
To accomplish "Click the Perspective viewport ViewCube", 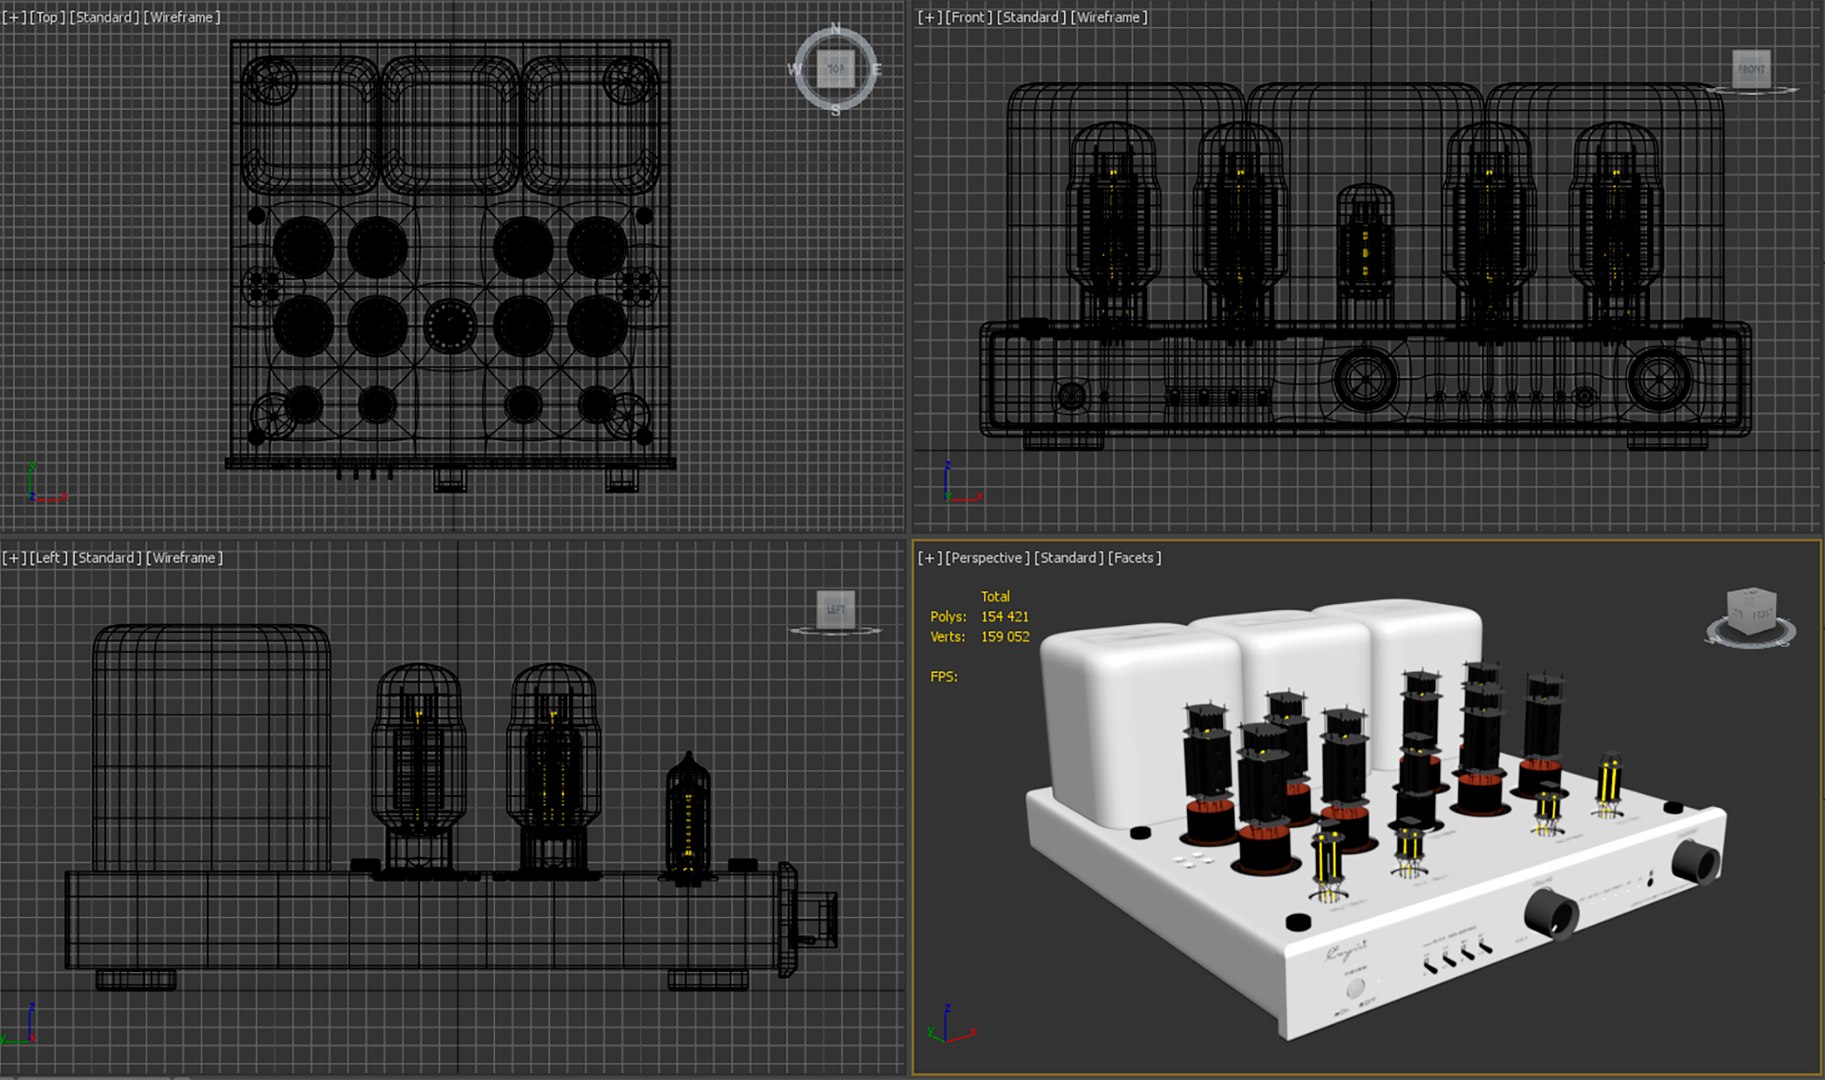I will (x=1752, y=611).
